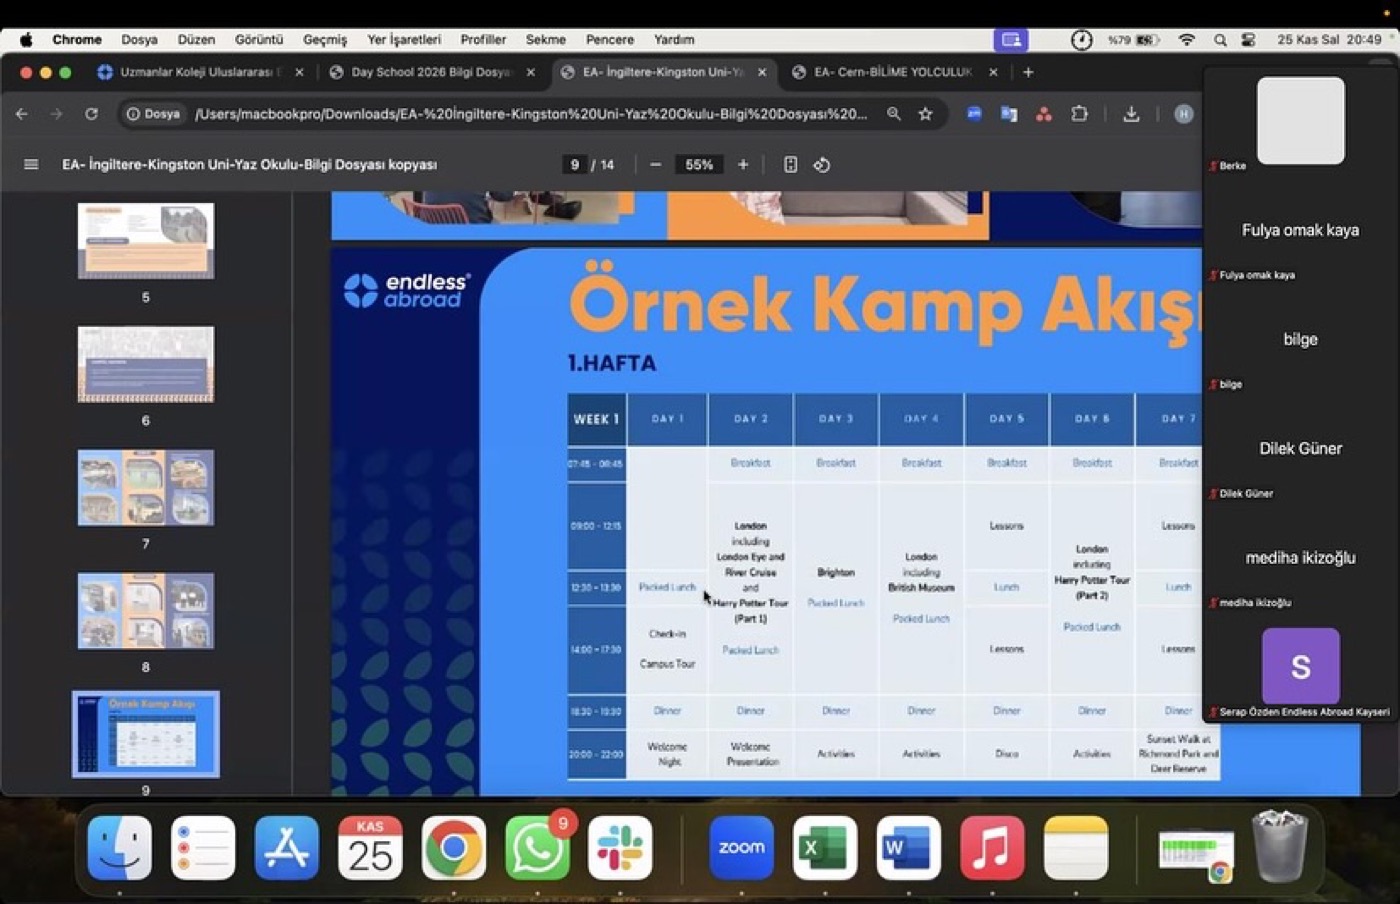Open a new tab with the plus button
1400x904 pixels.
pos(1028,72)
